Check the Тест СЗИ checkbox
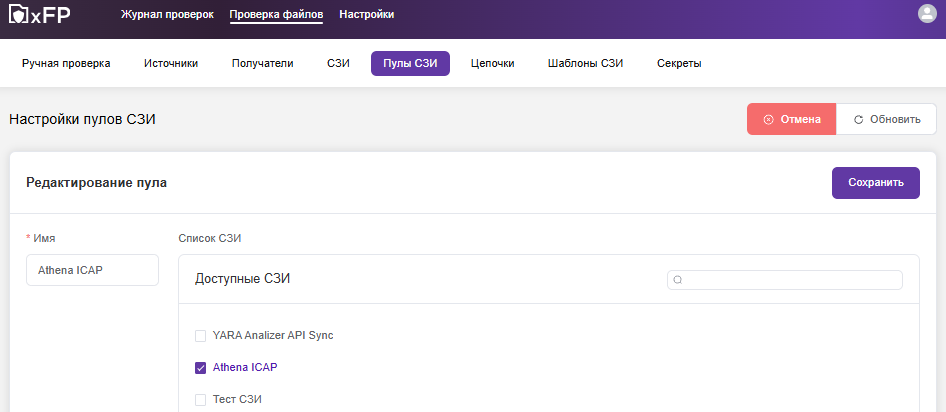Viewport: 946px width, 412px height. [200, 400]
